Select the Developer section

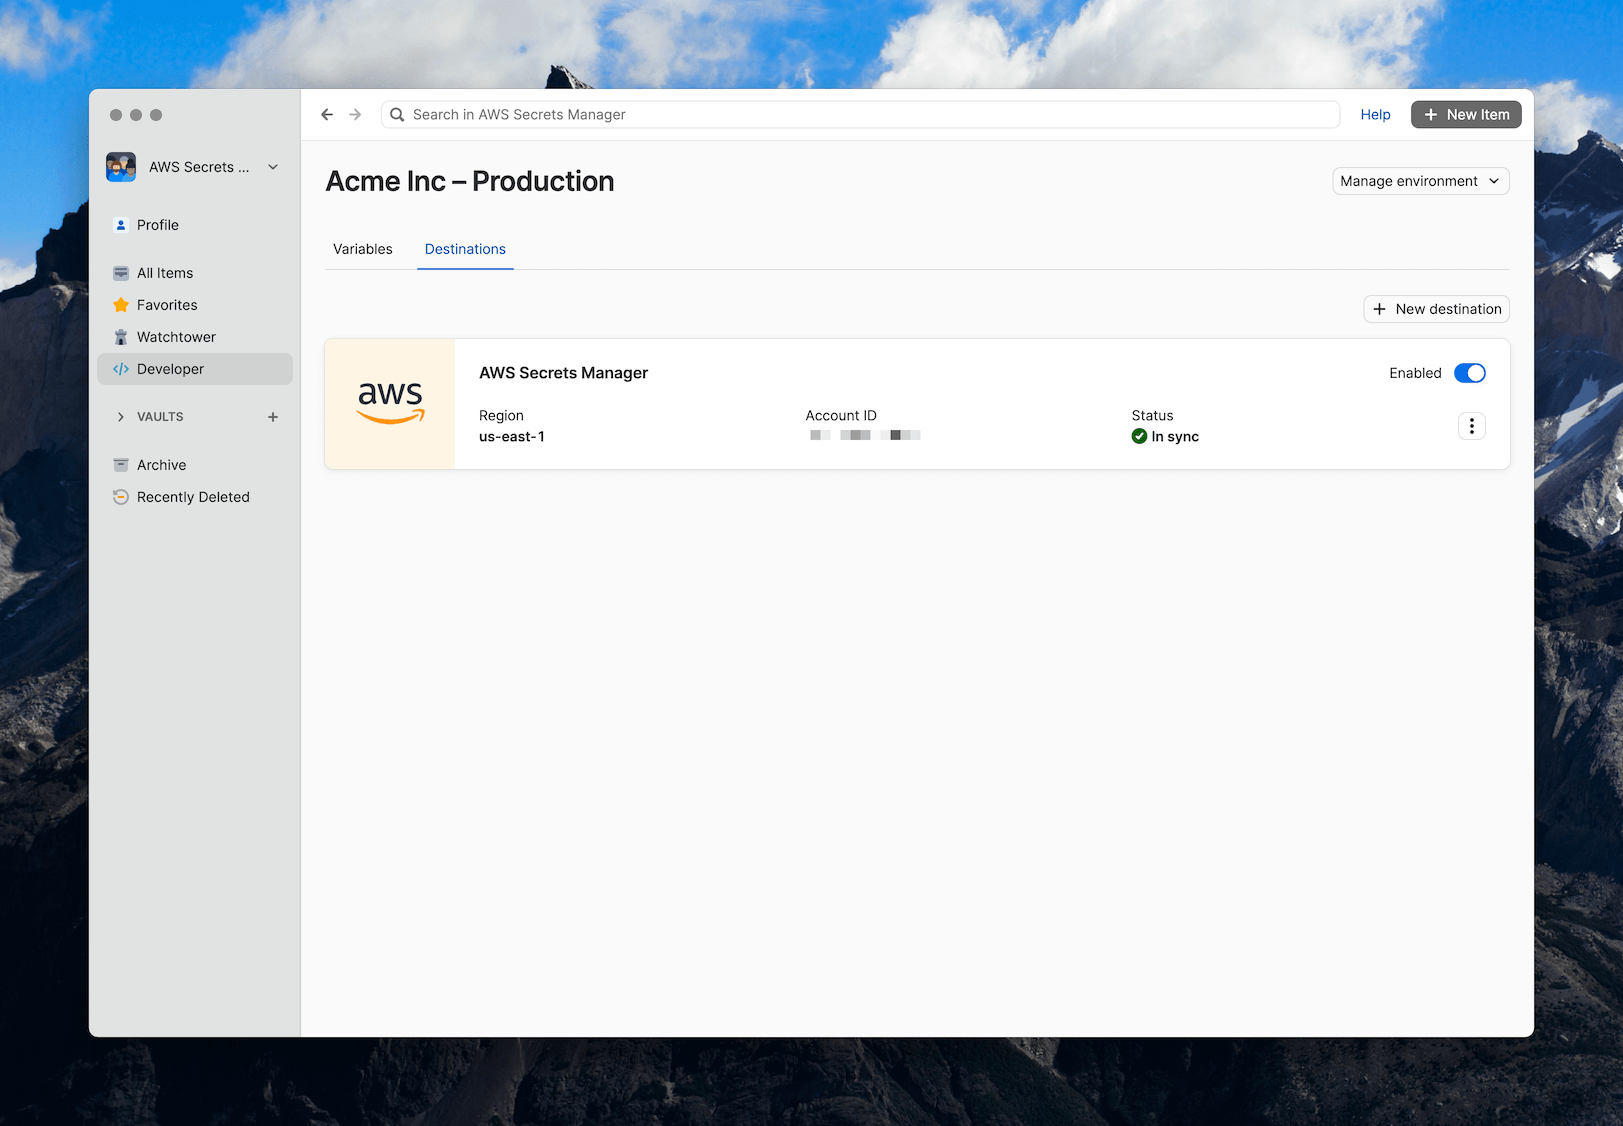(x=171, y=368)
